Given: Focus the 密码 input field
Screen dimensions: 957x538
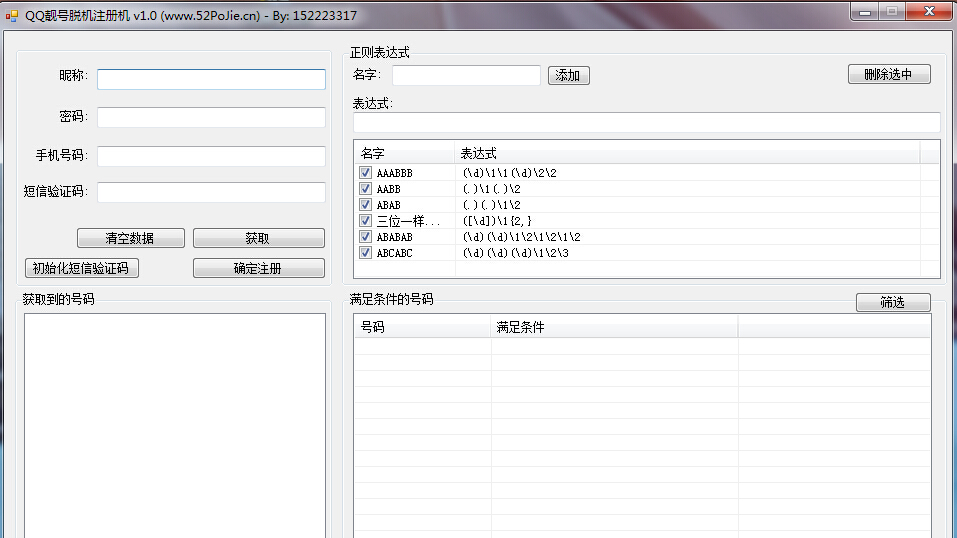Looking at the screenshot, I should point(211,117).
